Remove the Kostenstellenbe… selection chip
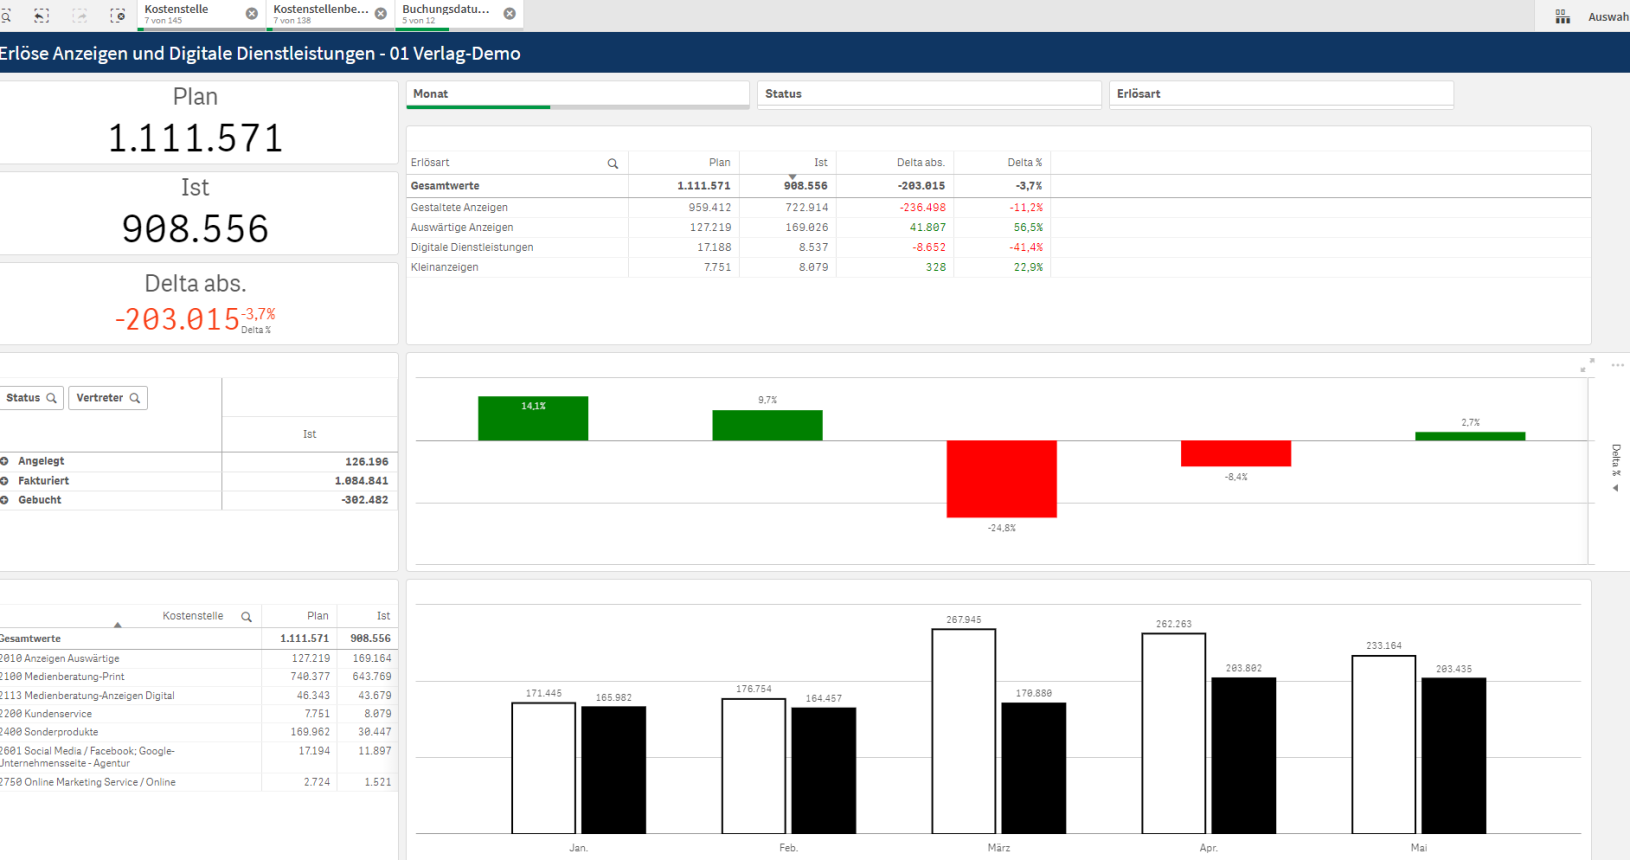 pyautogui.click(x=380, y=14)
